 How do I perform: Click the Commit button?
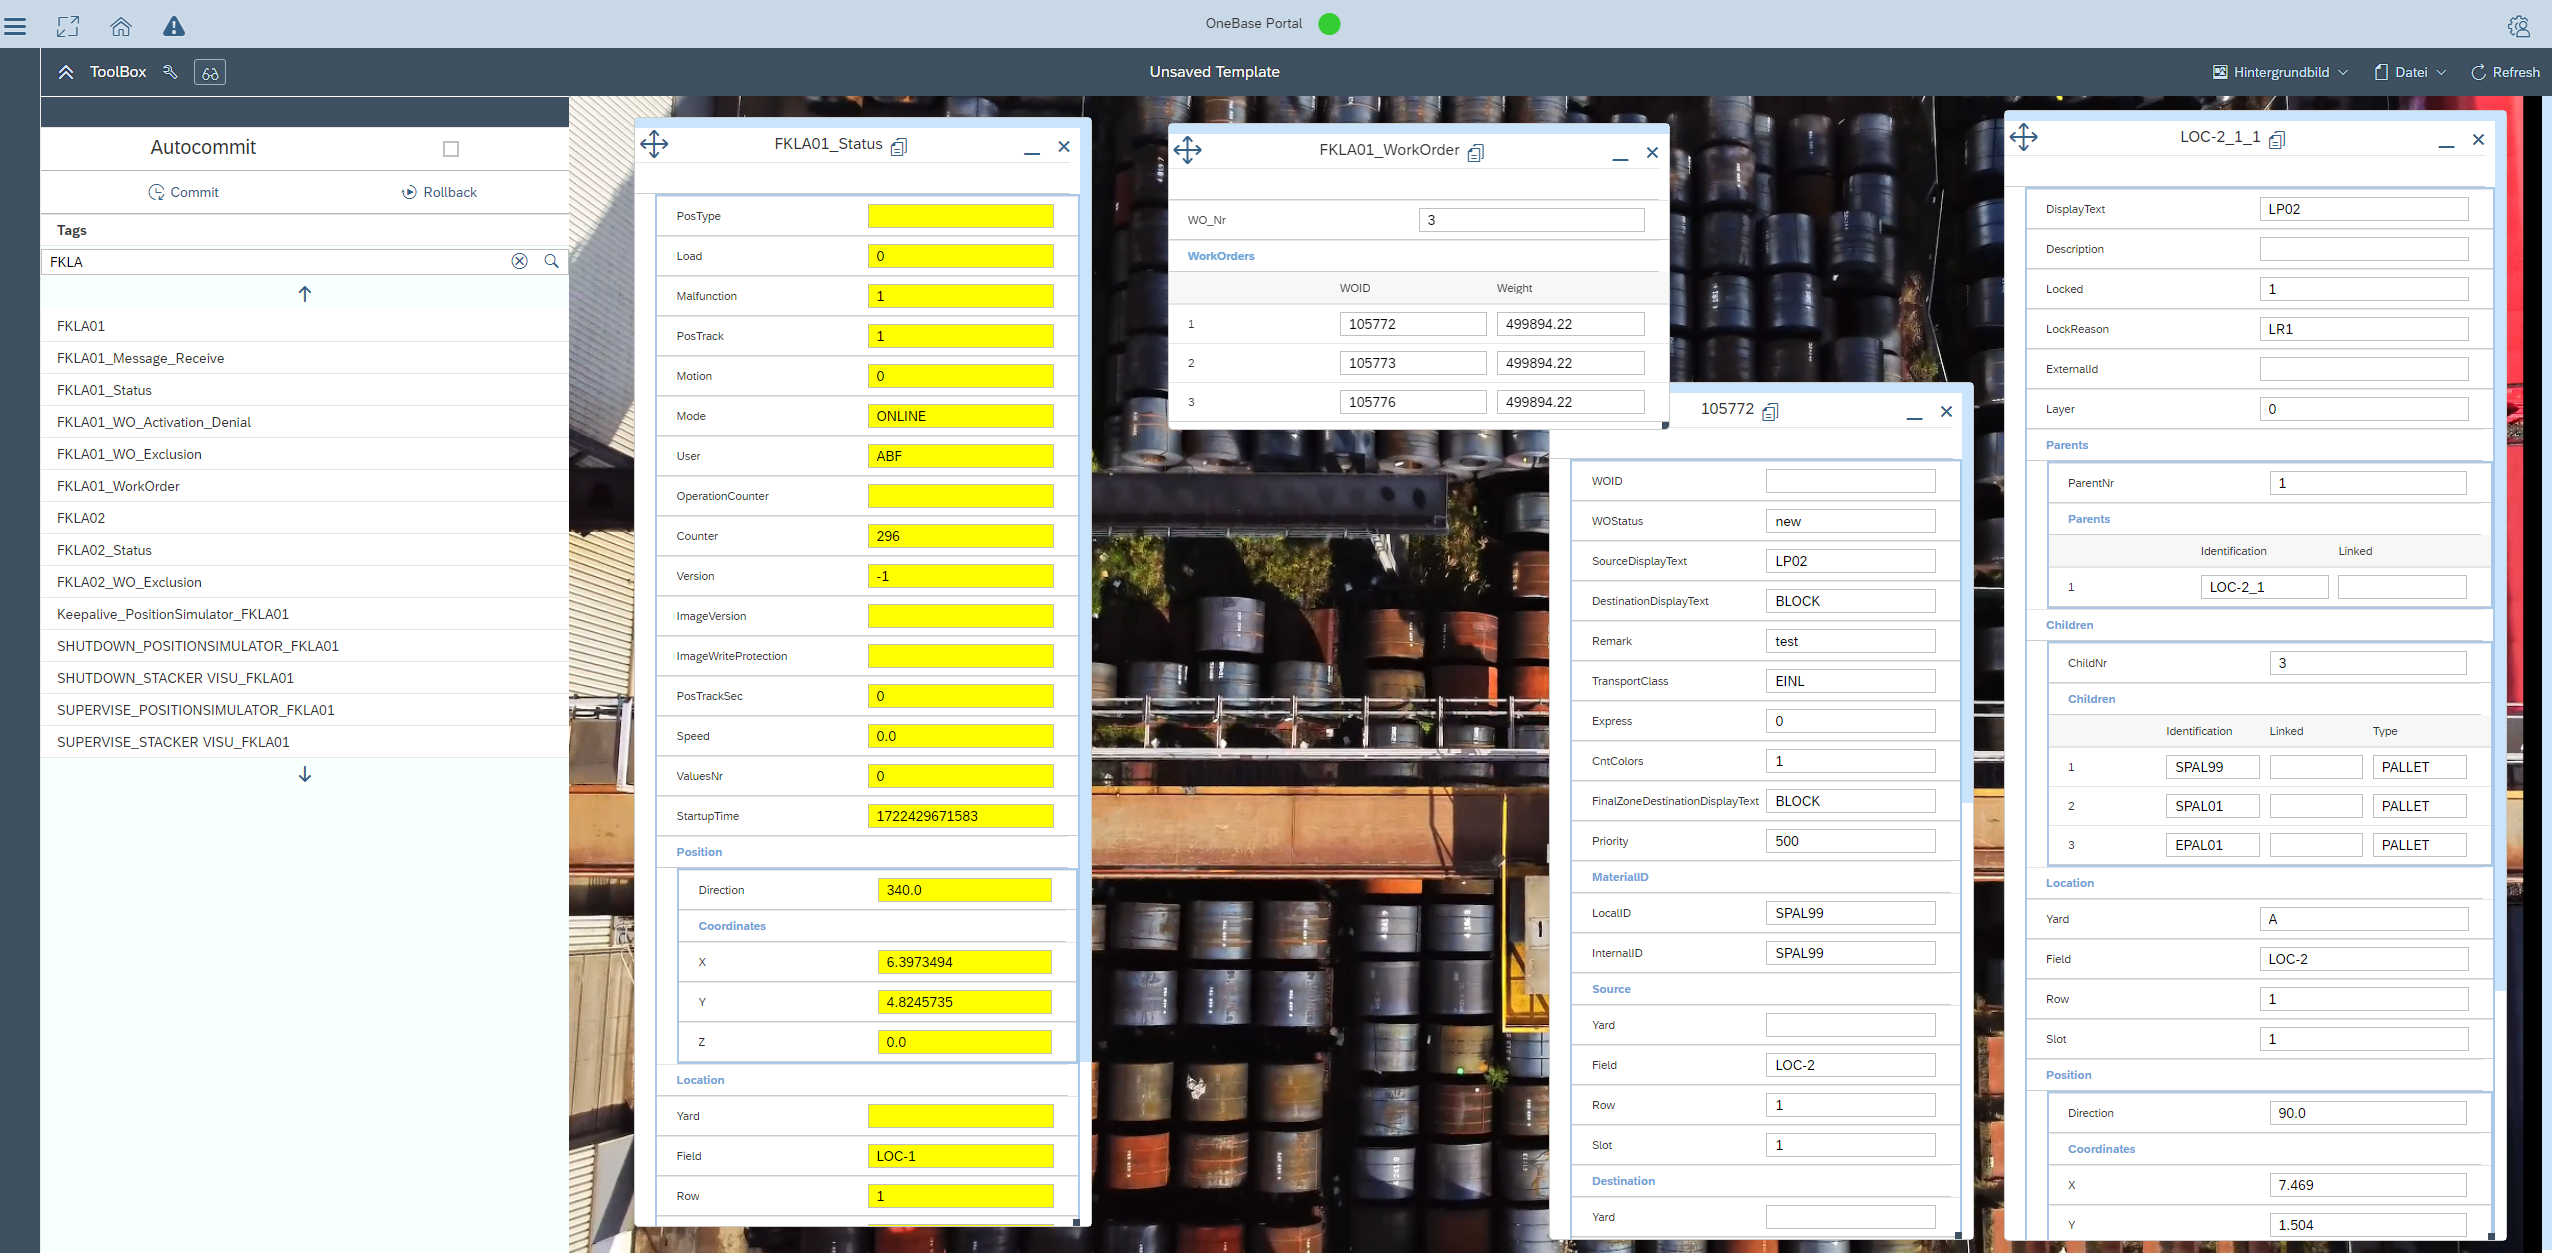tap(183, 192)
